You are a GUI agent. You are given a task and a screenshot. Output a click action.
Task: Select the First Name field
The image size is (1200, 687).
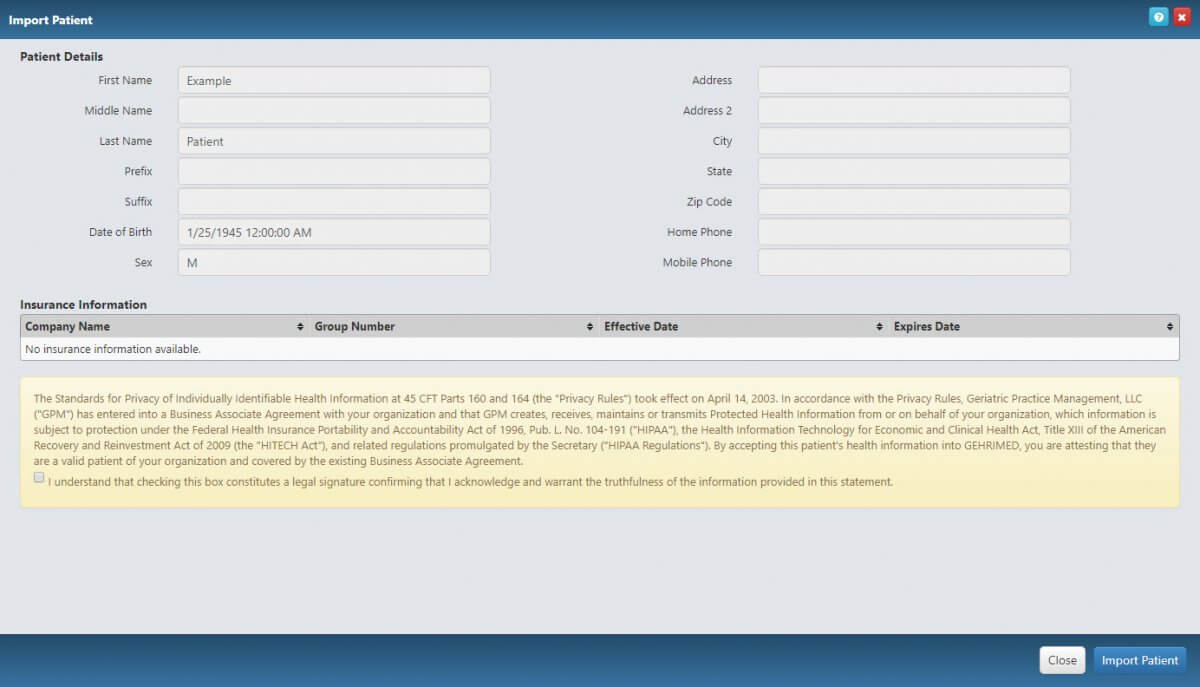(334, 80)
